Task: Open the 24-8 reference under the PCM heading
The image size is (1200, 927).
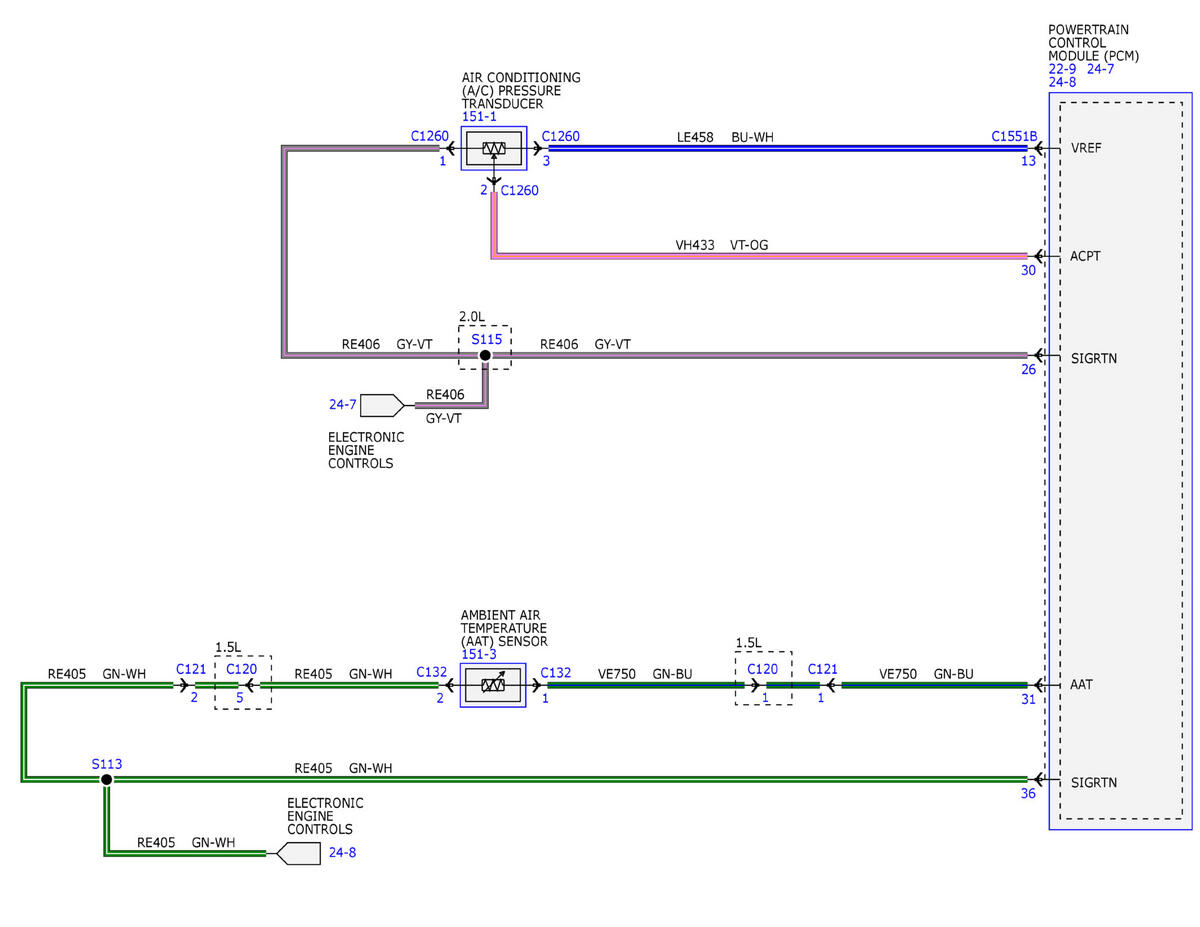Action: click(x=1062, y=82)
